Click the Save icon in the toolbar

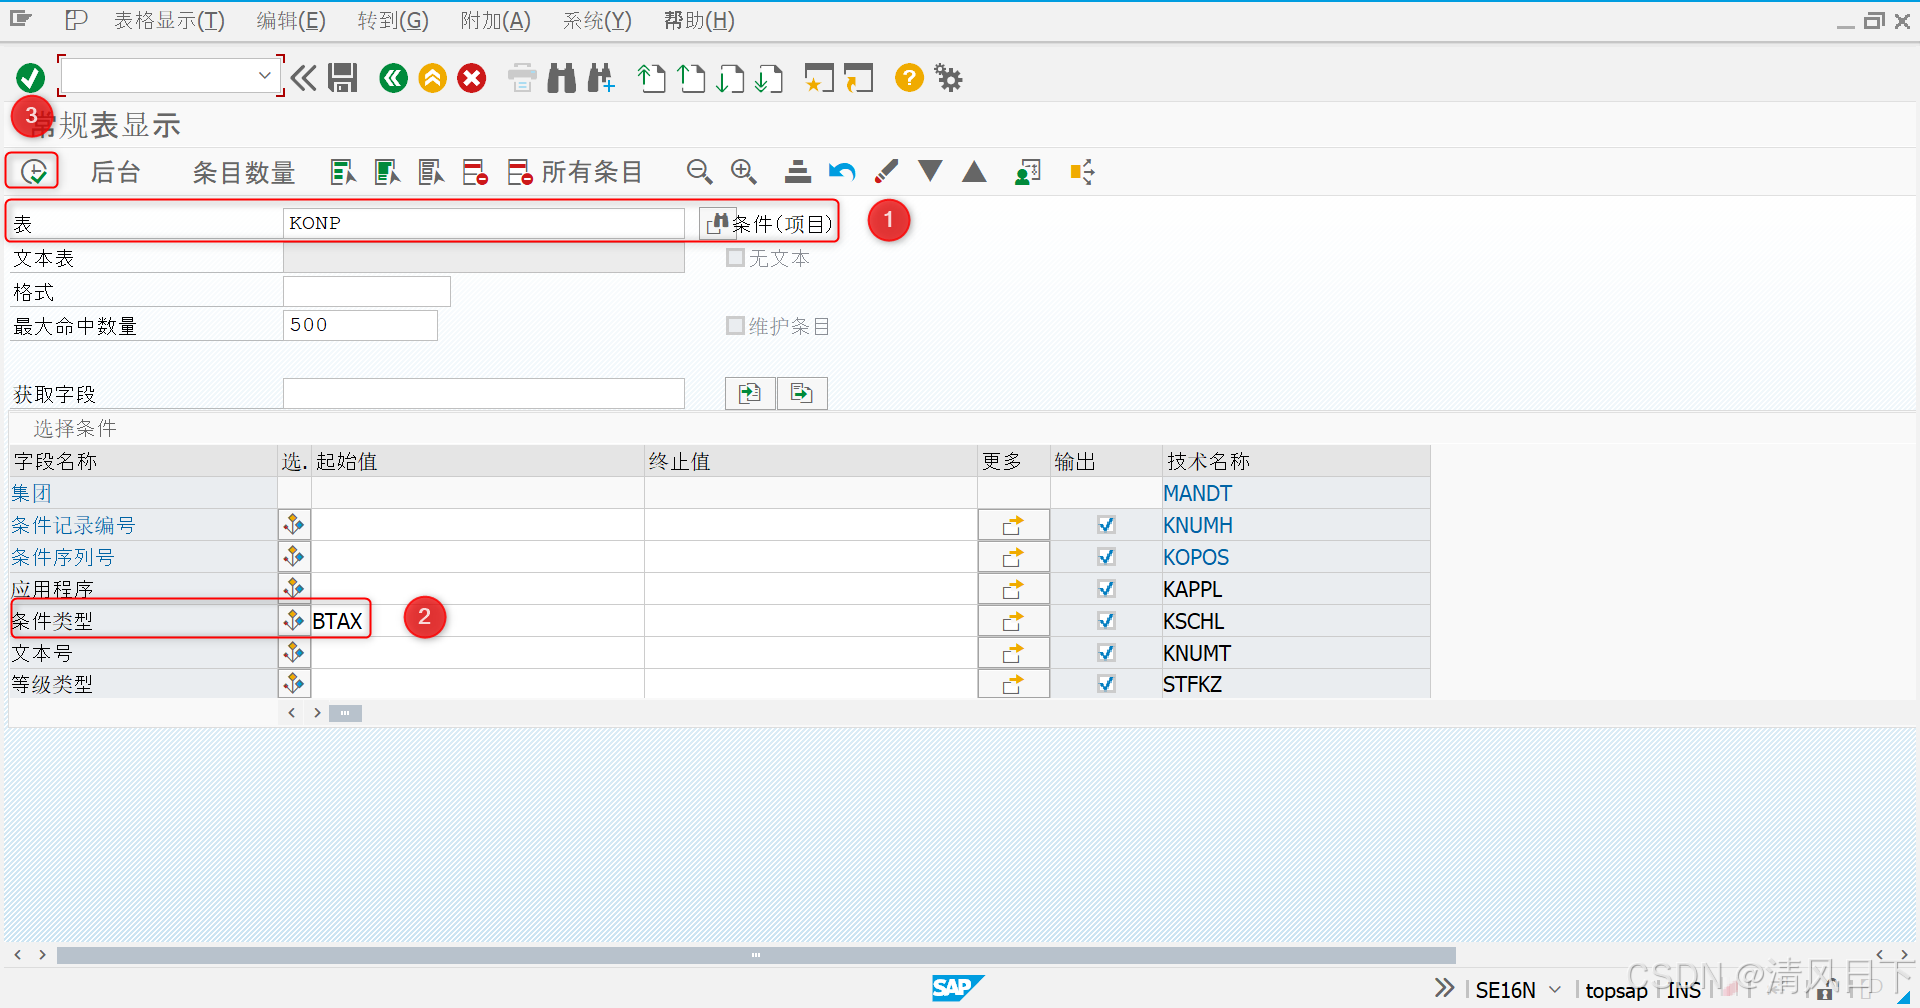pyautogui.click(x=342, y=77)
